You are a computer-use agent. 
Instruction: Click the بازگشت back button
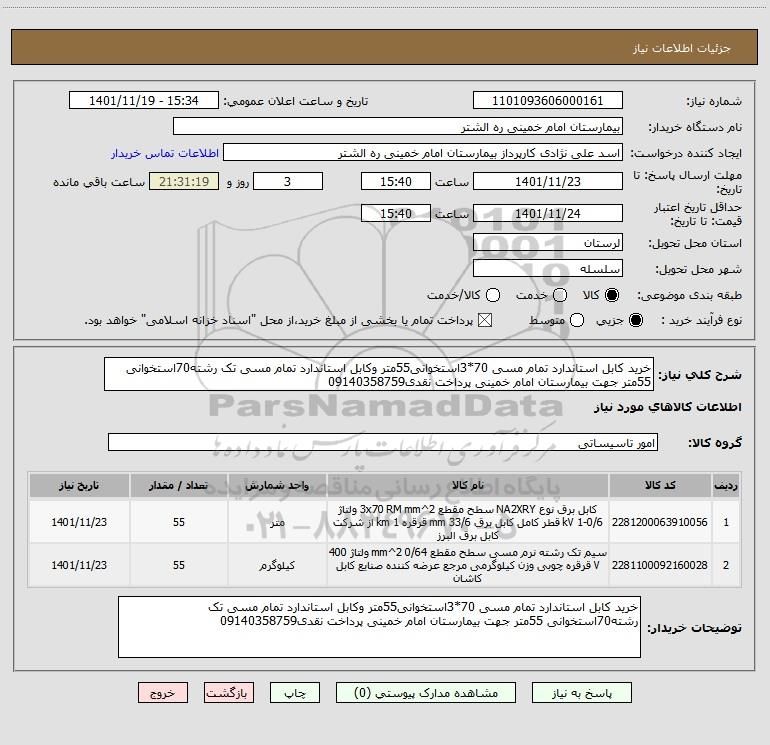coord(229,692)
